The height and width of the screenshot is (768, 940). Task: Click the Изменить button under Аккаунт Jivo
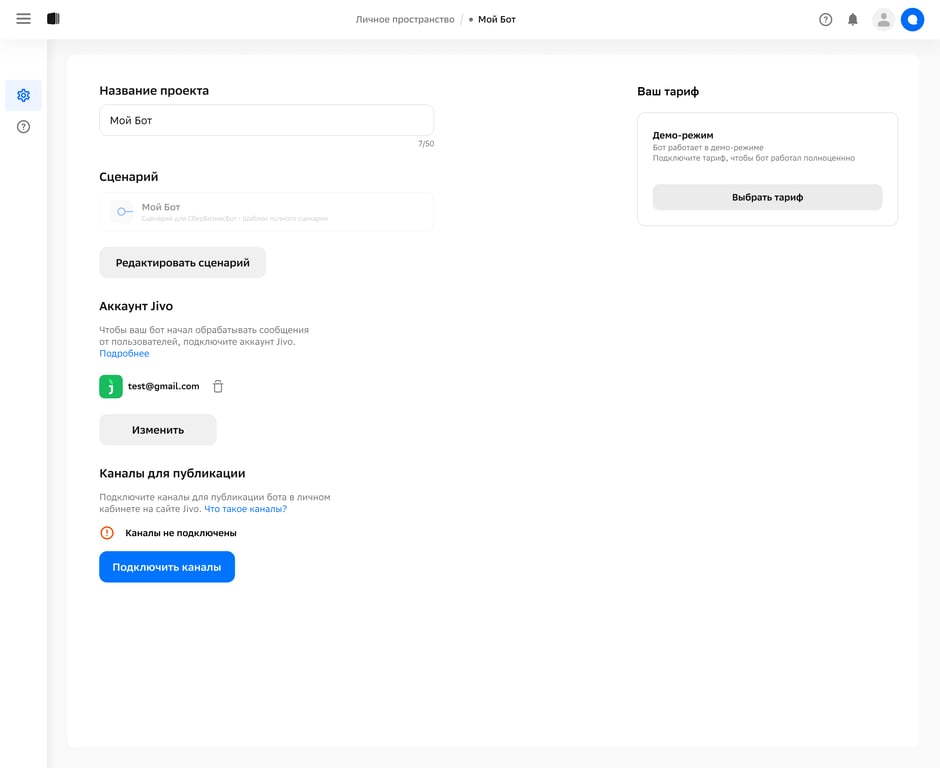pyautogui.click(x=158, y=429)
